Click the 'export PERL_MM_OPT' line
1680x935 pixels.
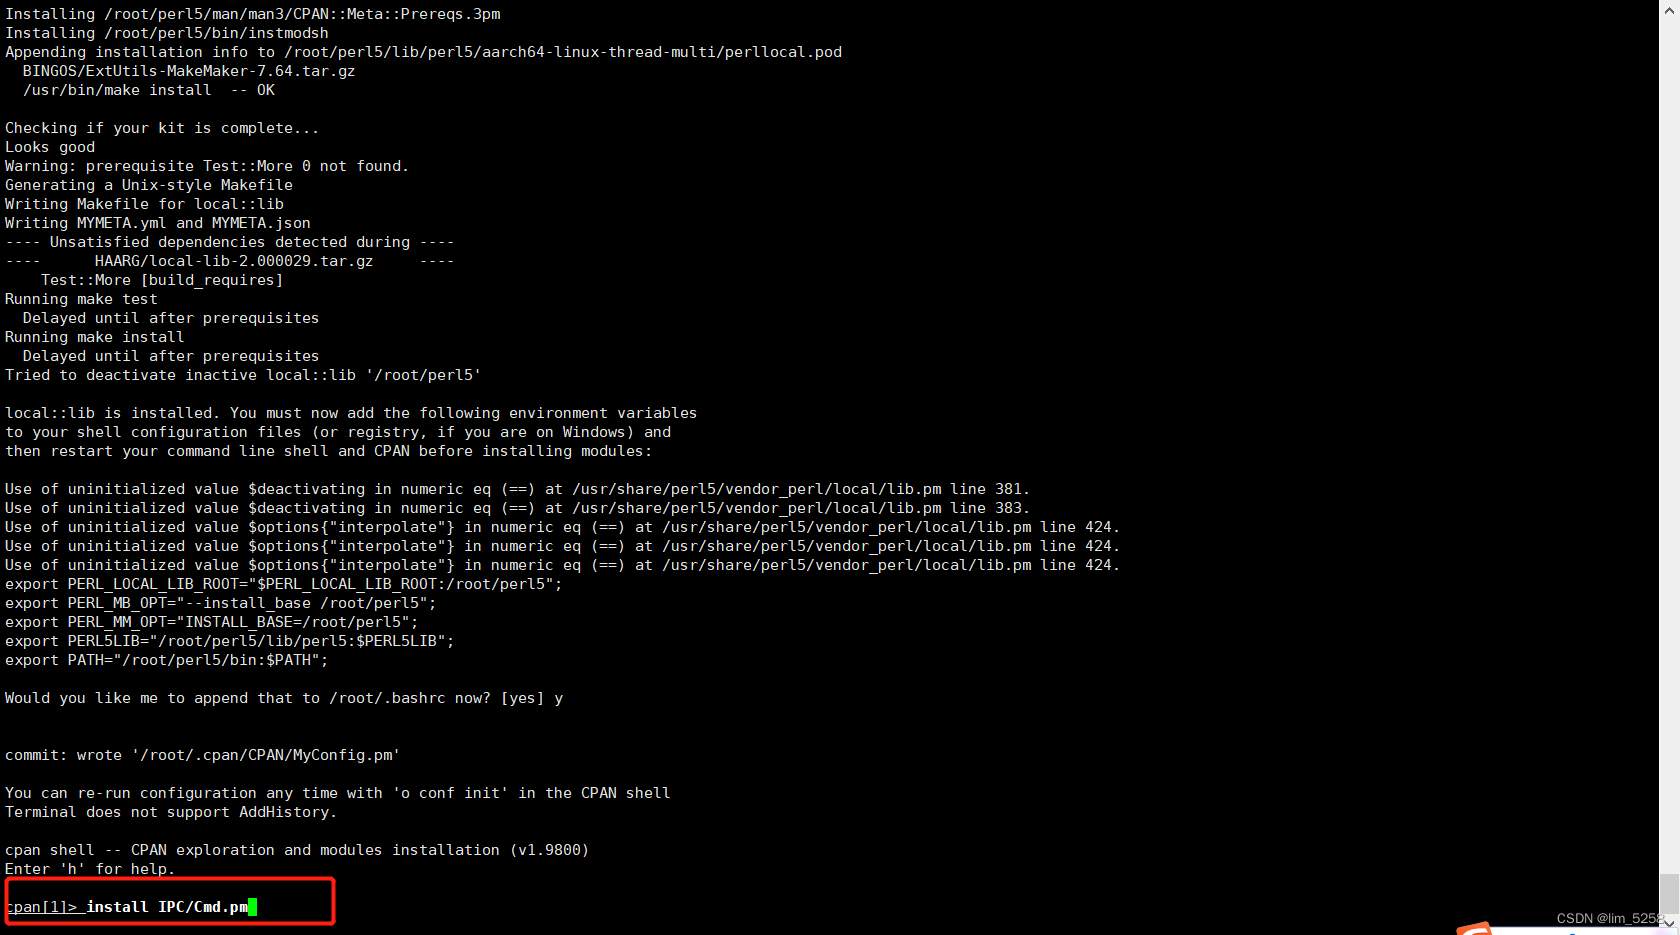point(211,622)
